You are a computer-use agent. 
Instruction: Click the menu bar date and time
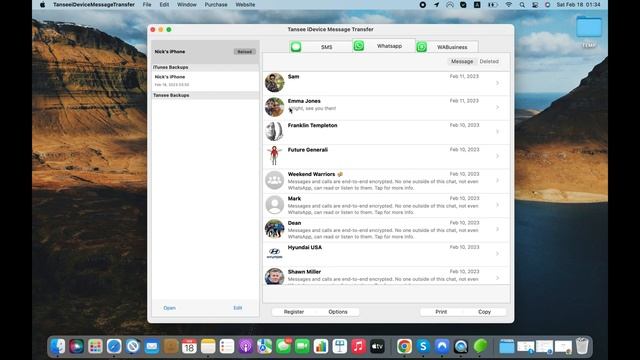click(578, 4)
